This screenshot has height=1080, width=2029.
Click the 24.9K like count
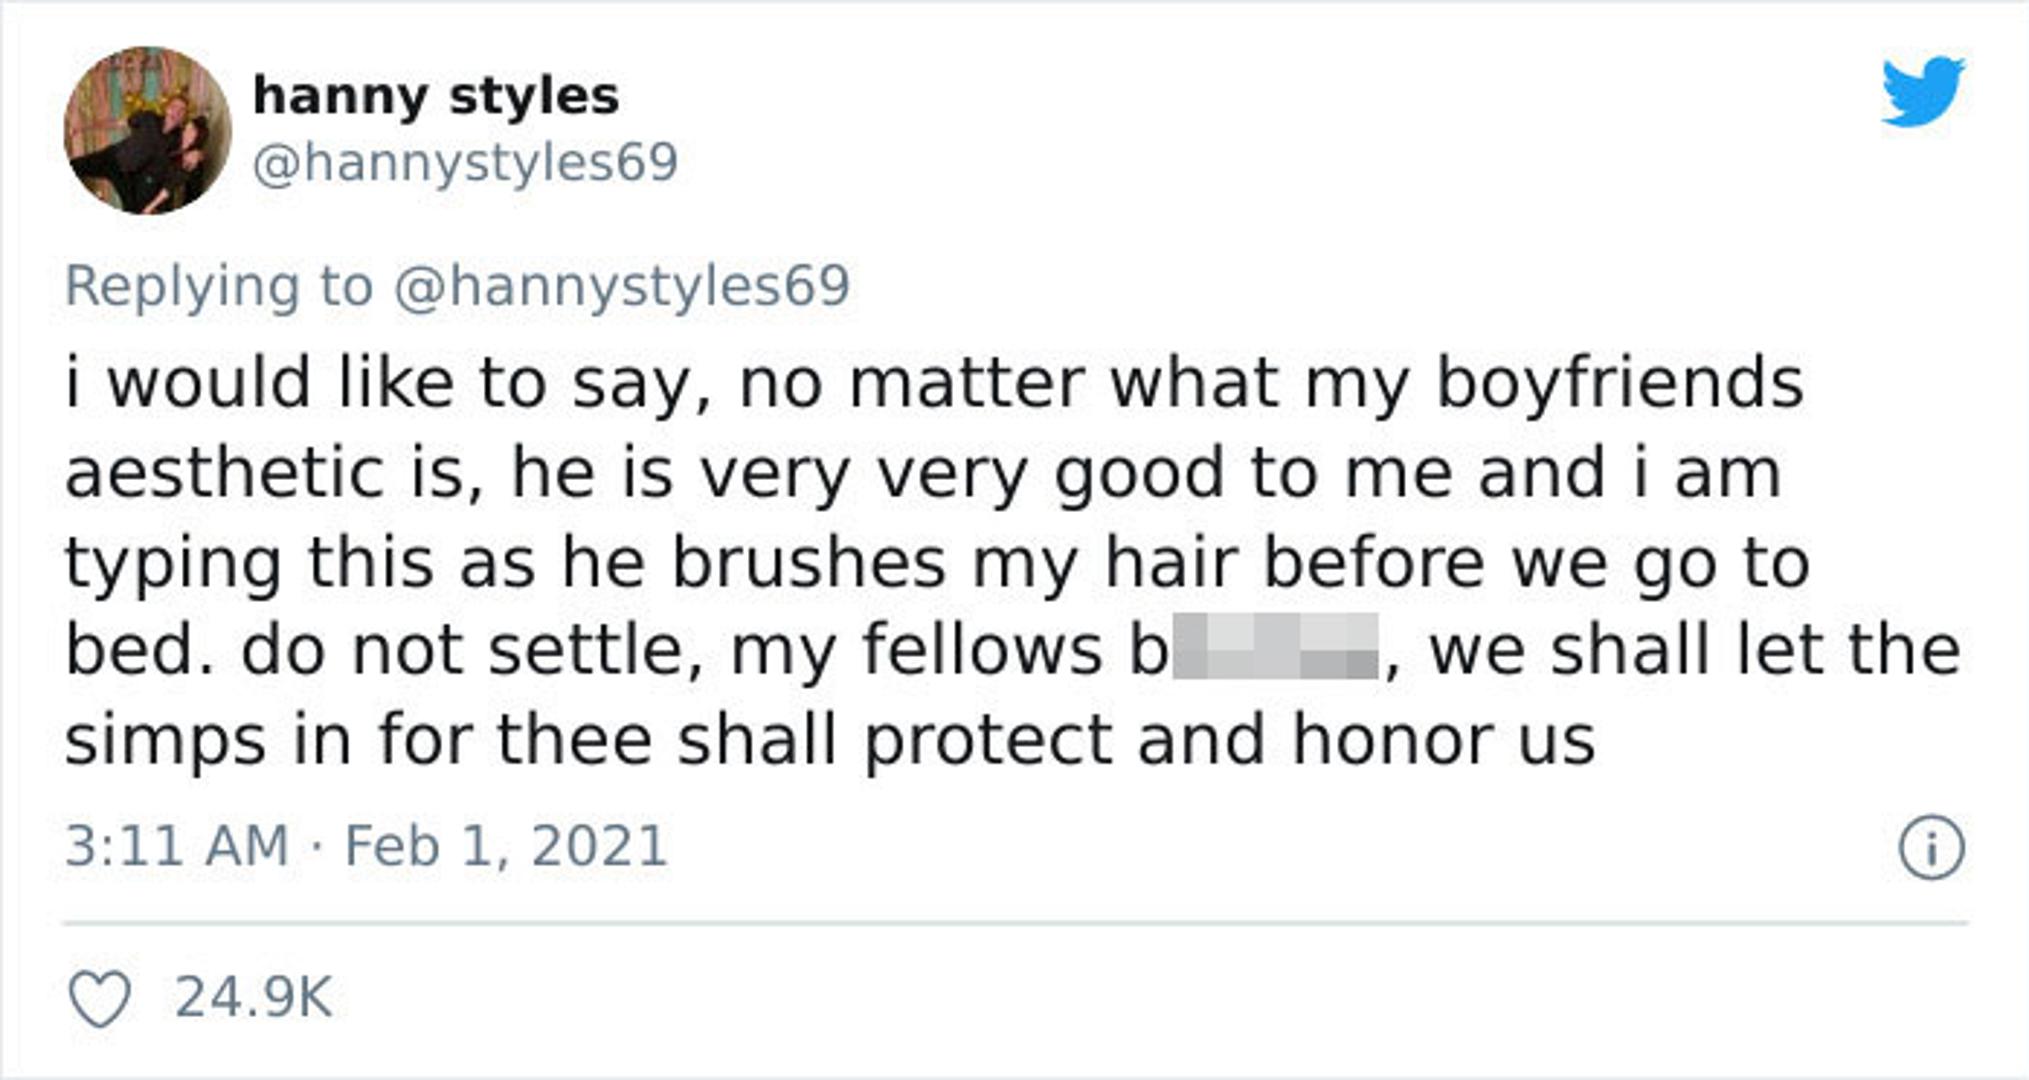253,998
